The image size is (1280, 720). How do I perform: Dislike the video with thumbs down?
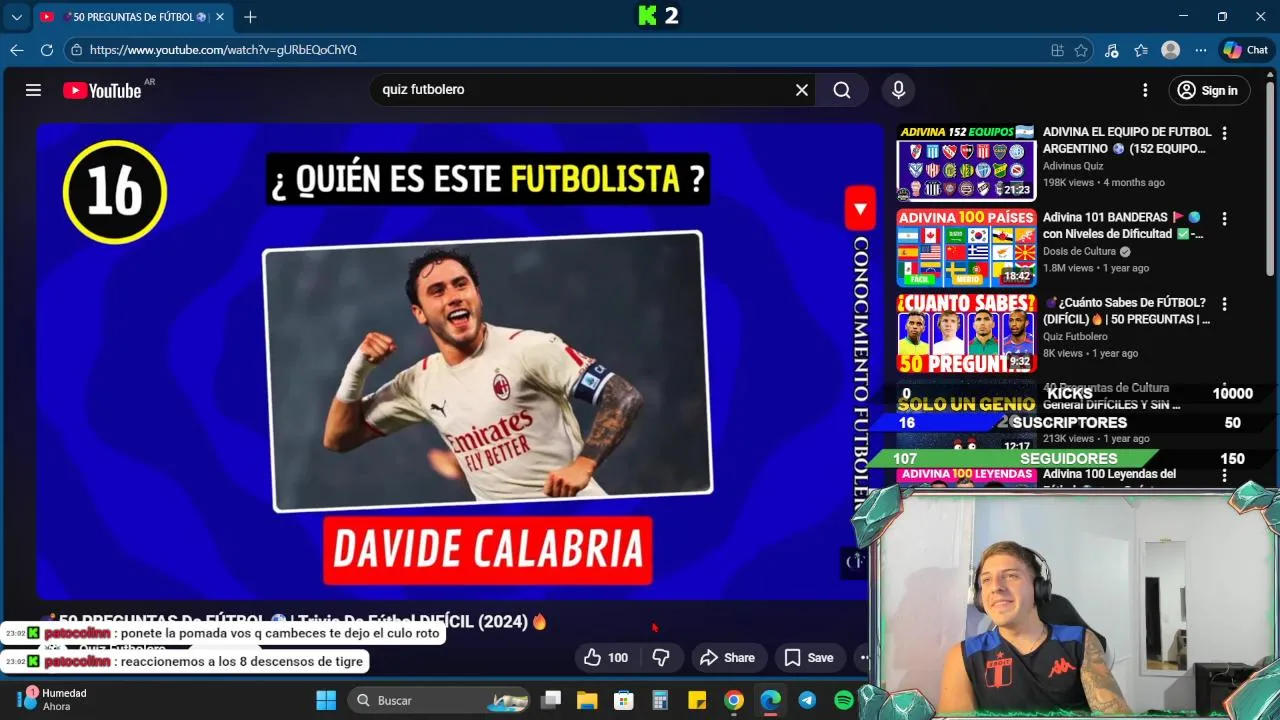(661, 657)
